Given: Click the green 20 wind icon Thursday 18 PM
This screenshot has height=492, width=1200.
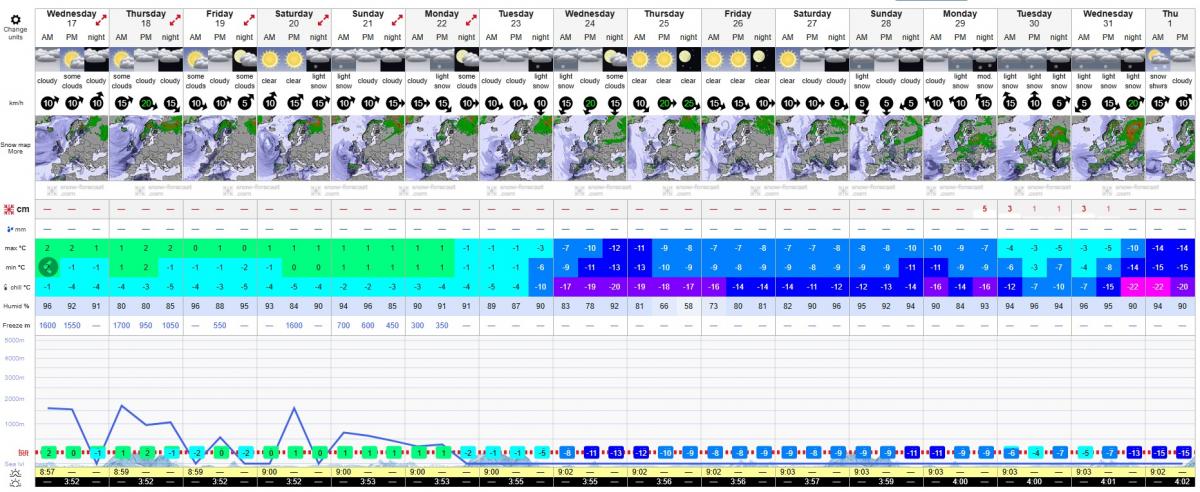Looking at the screenshot, I should pyautogui.click(x=146, y=103).
